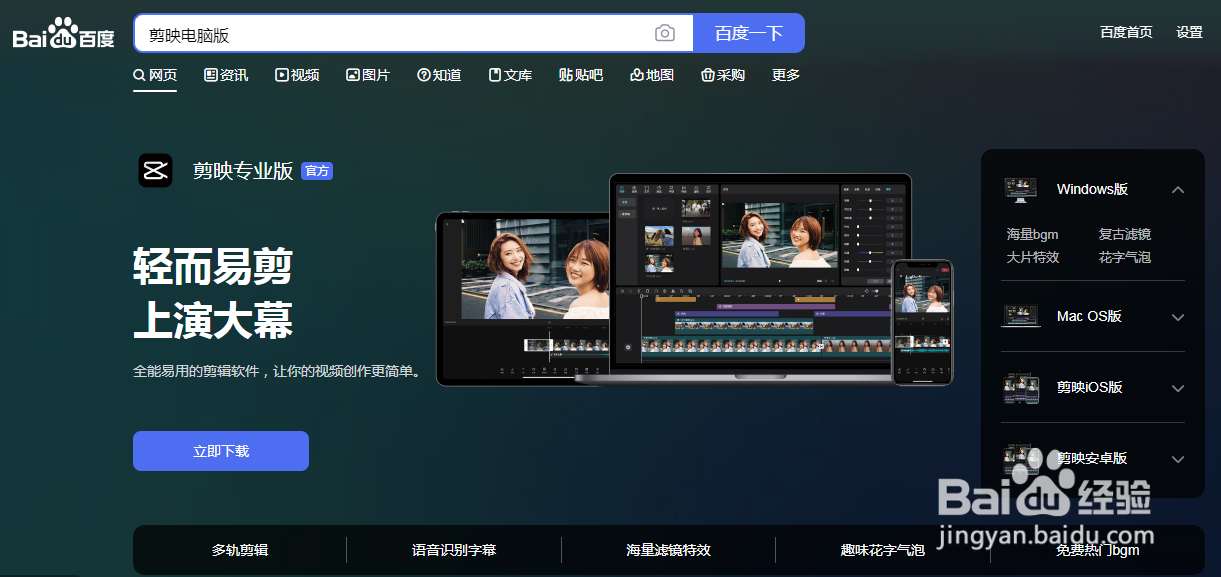Click the tablet preview image
1221x577 pixels.
pos(522,298)
